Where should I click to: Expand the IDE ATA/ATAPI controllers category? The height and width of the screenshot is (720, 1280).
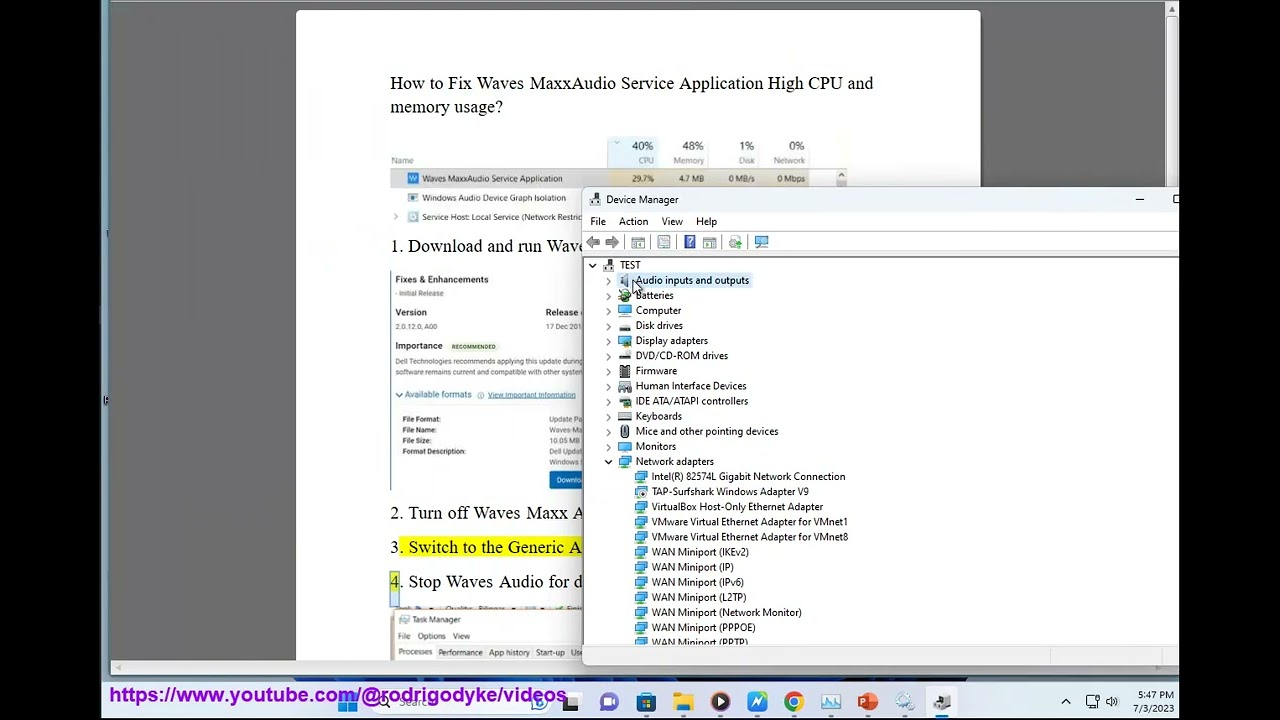608,401
